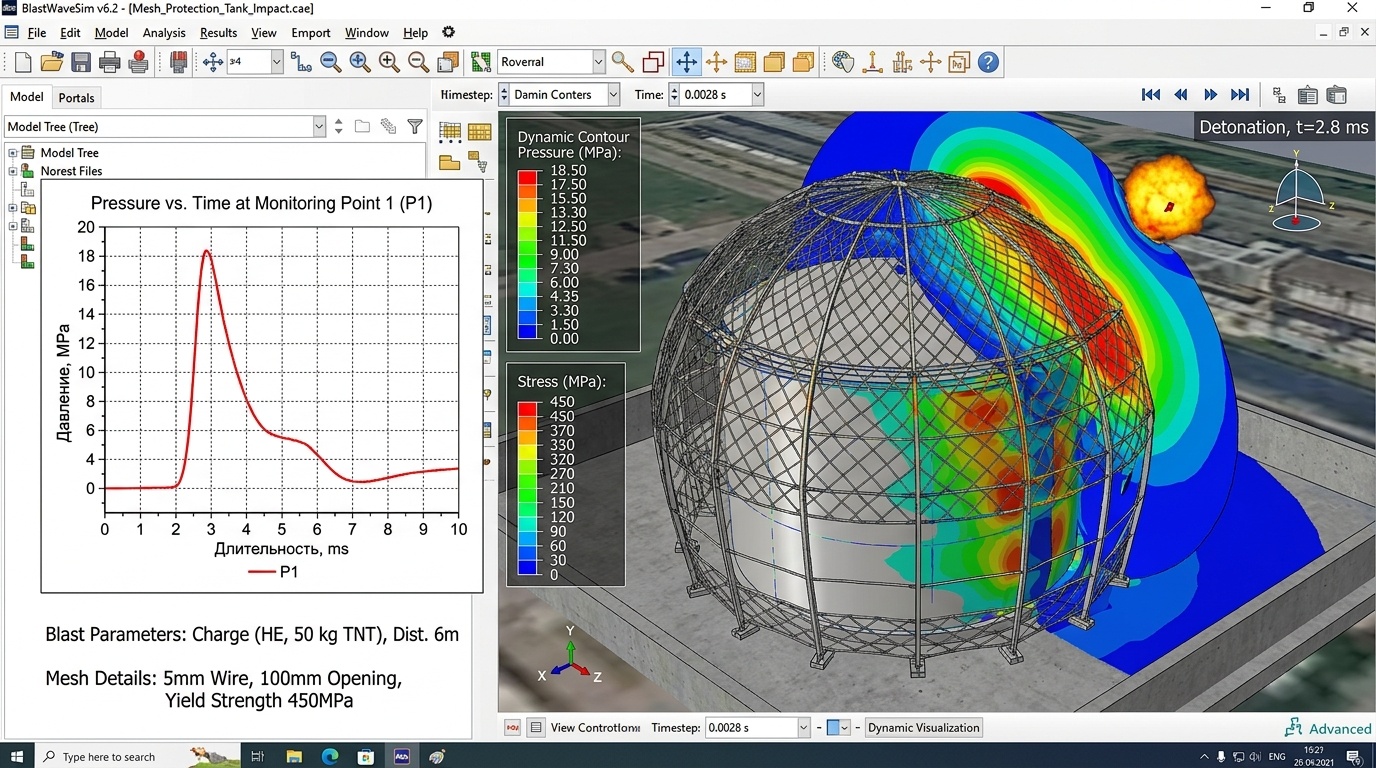Open the bottom Timestep 0.0028 s dropdown
Screen dimensions: 1376x768
click(803, 728)
